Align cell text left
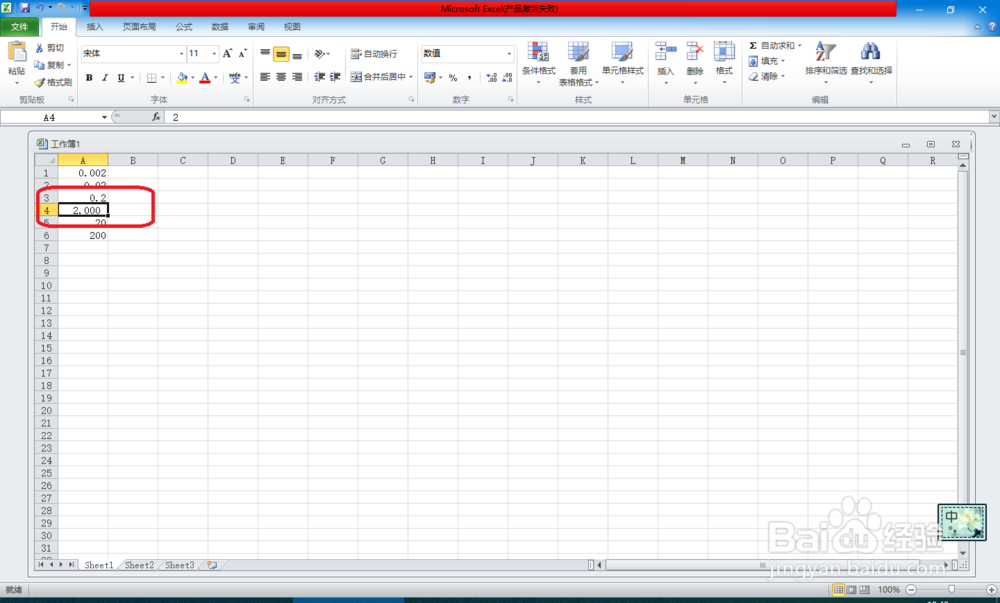 click(x=265, y=77)
